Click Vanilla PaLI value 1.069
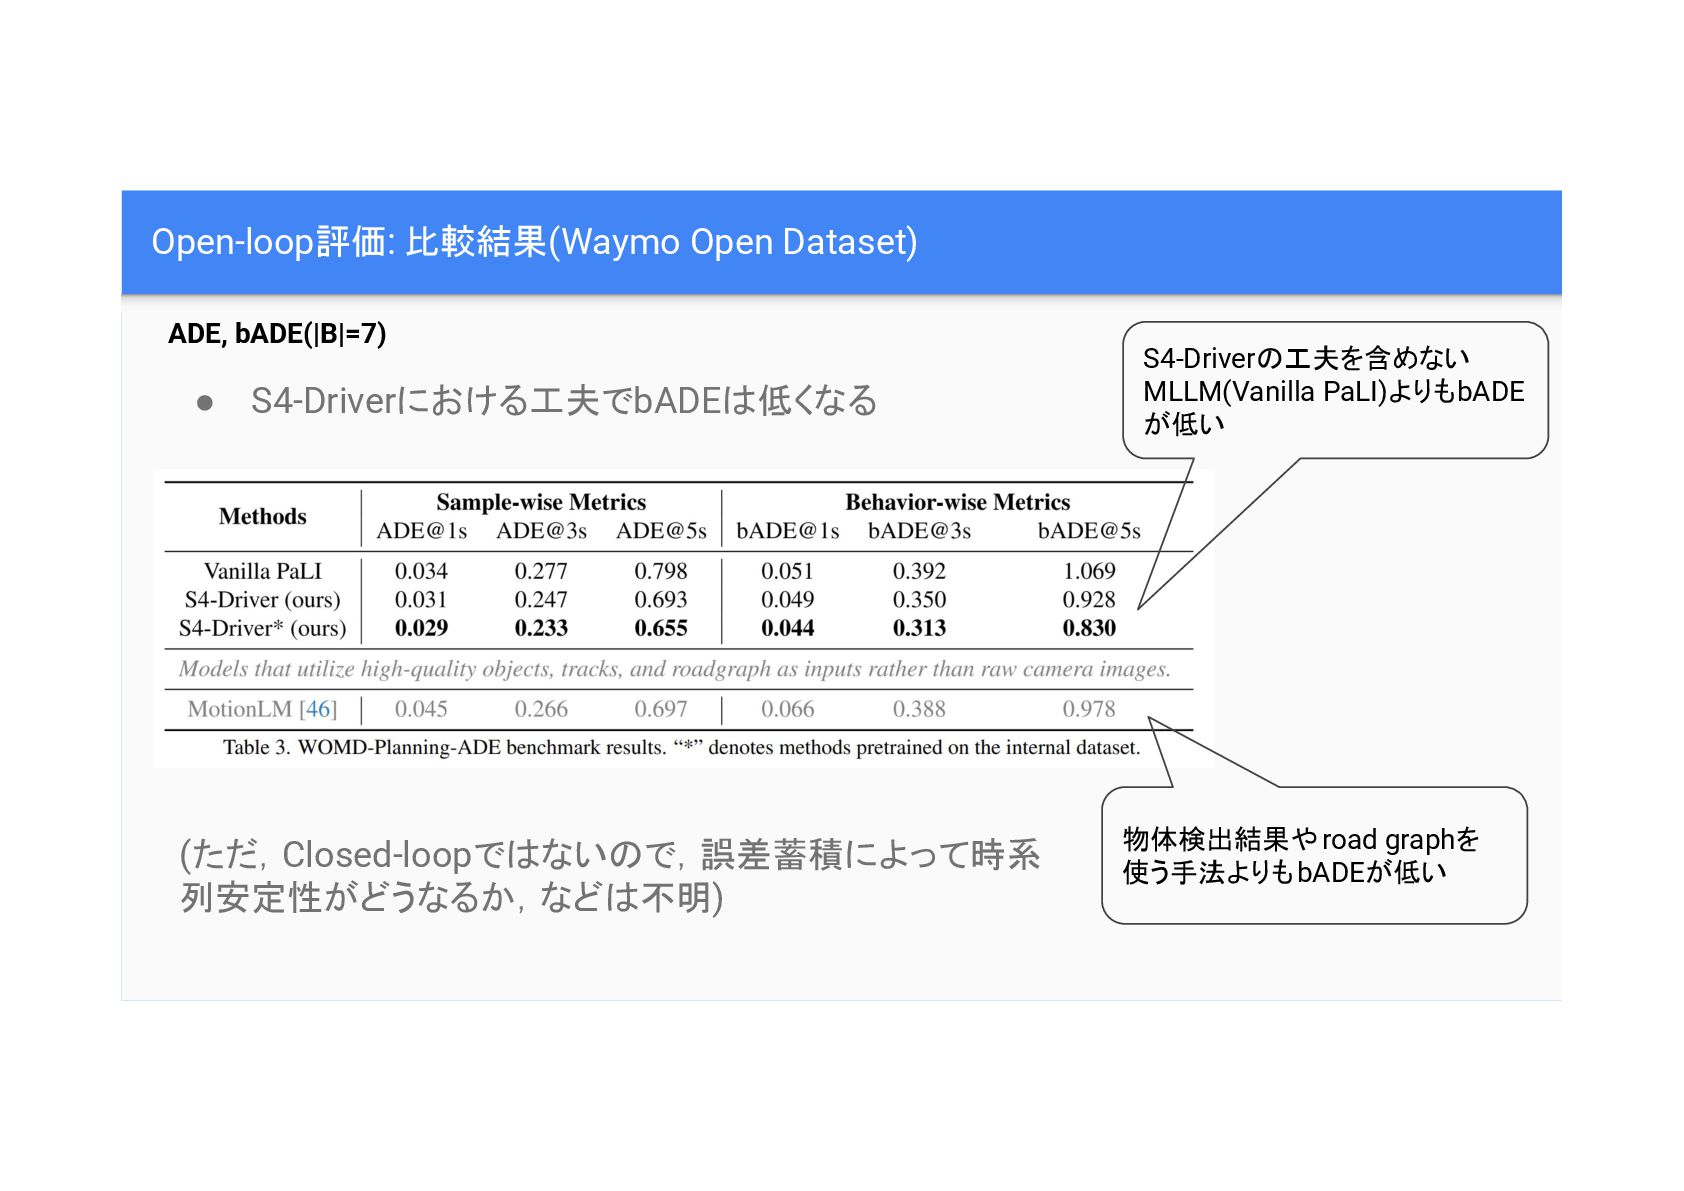 (x=1089, y=571)
